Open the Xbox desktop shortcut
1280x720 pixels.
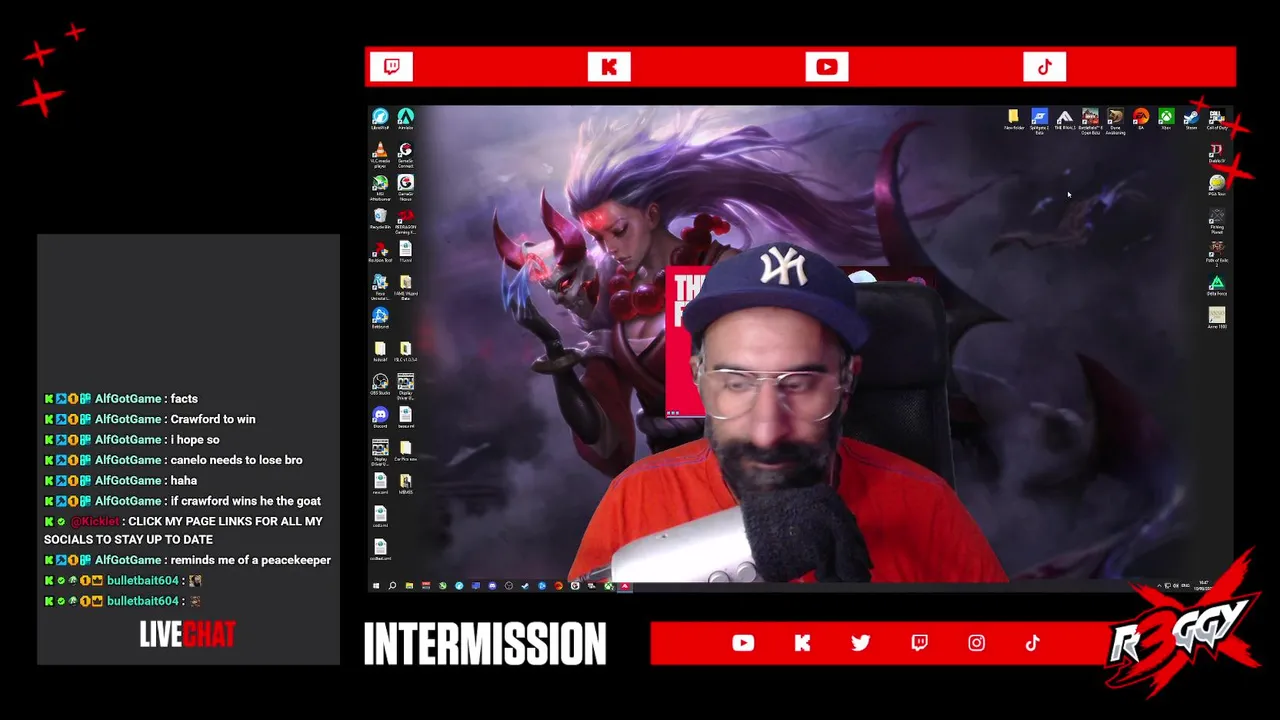(1166, 120)
